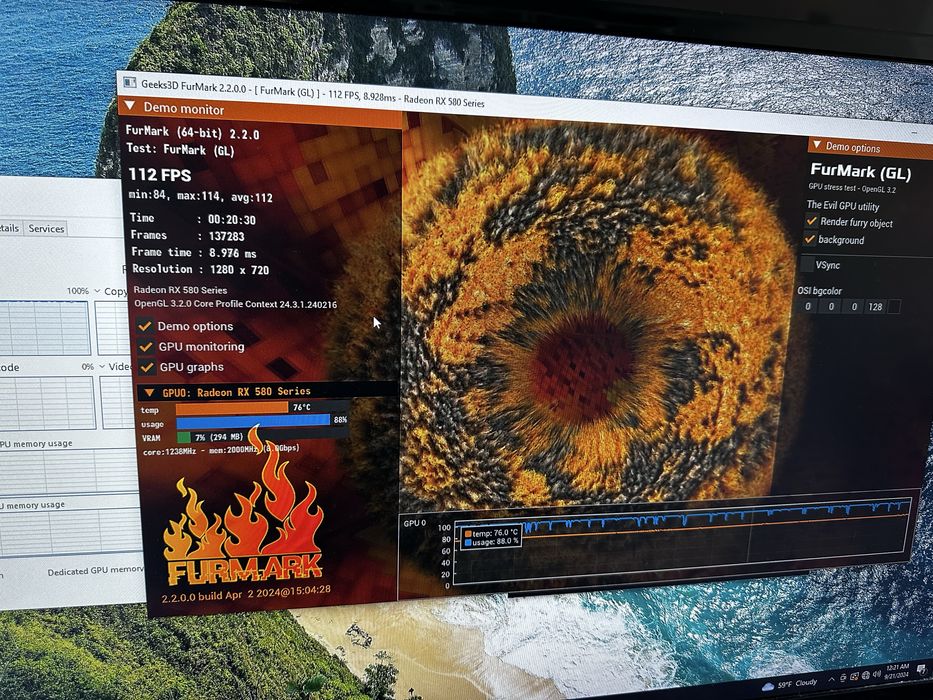The height and width of the screenshot is (700, 933).
Task: Click the blue usage 88% bar
Action: point(253,421)
